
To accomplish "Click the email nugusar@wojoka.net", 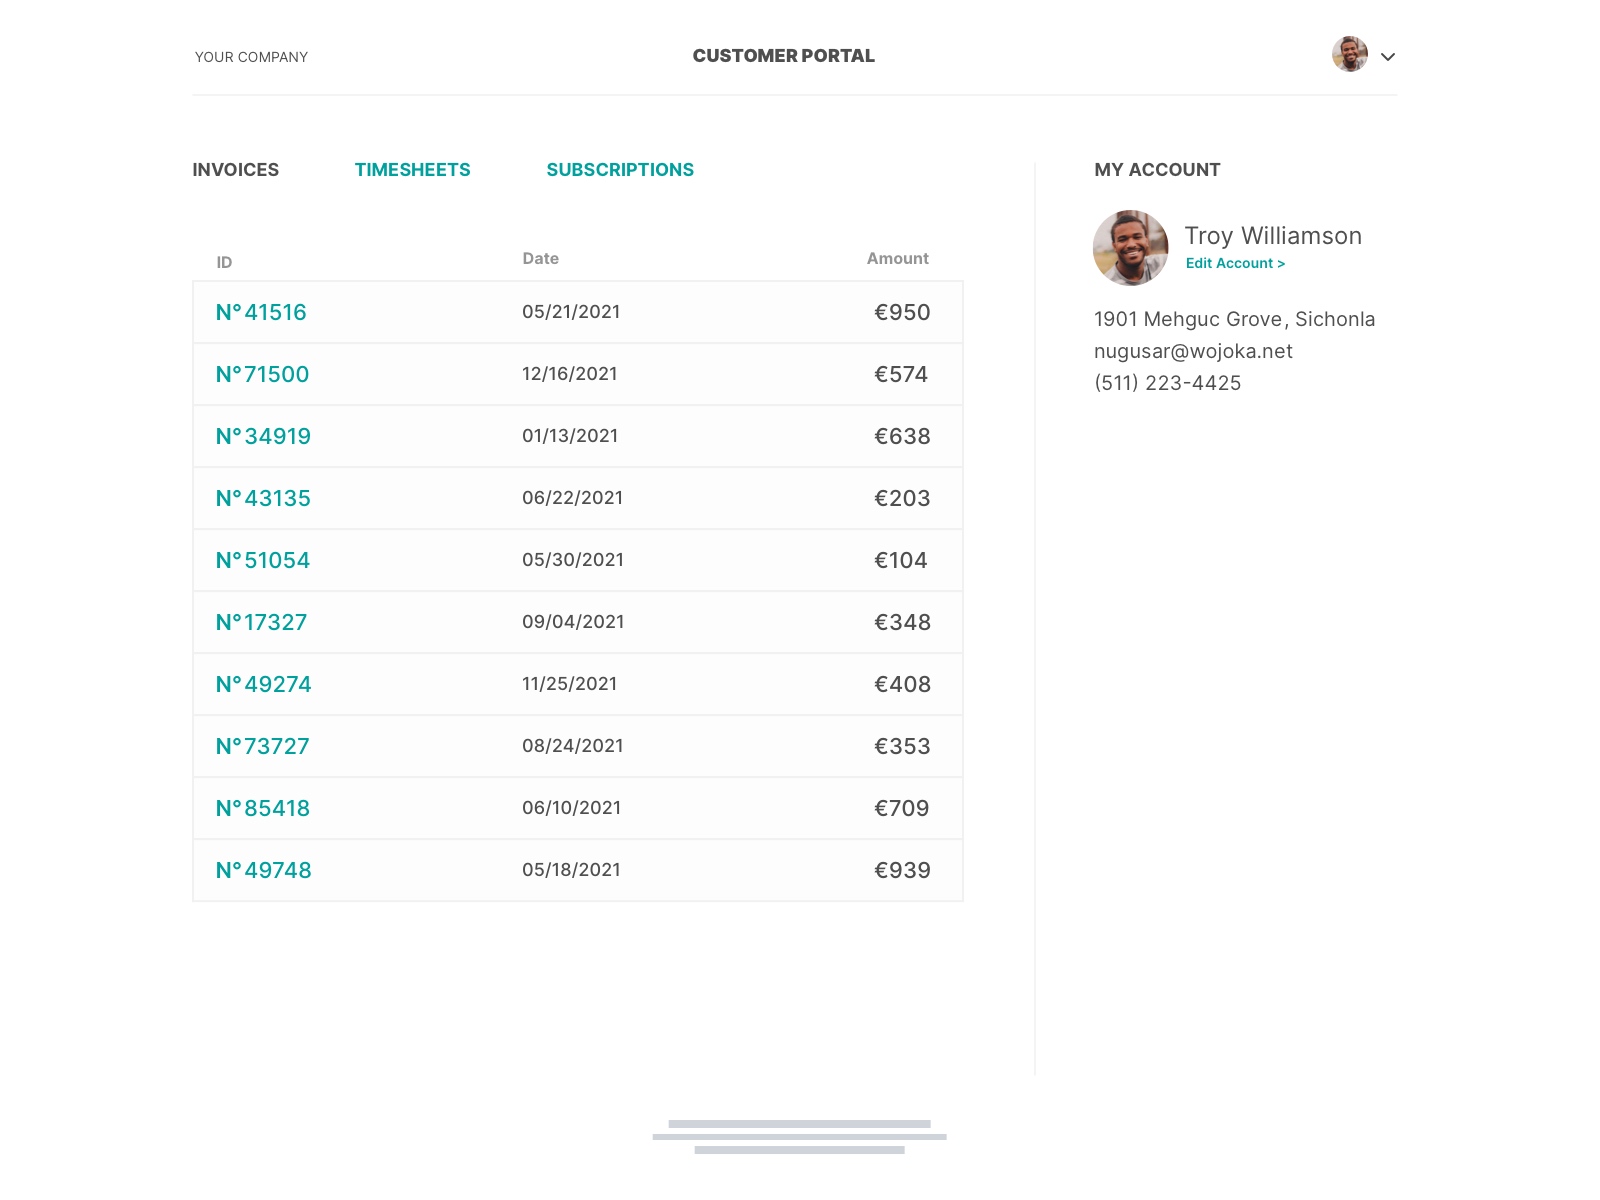I will (1193, 351).
